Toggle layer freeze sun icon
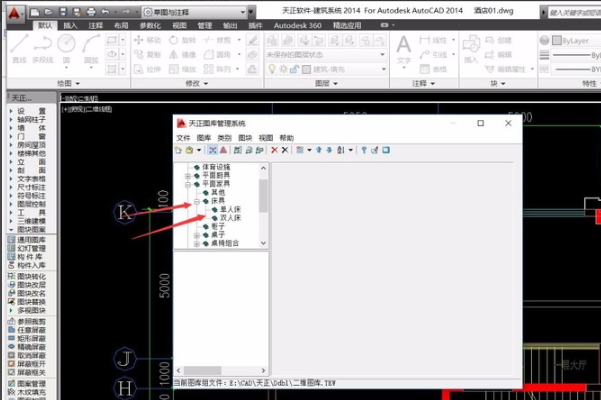The image size is (601, 400). 283,69
